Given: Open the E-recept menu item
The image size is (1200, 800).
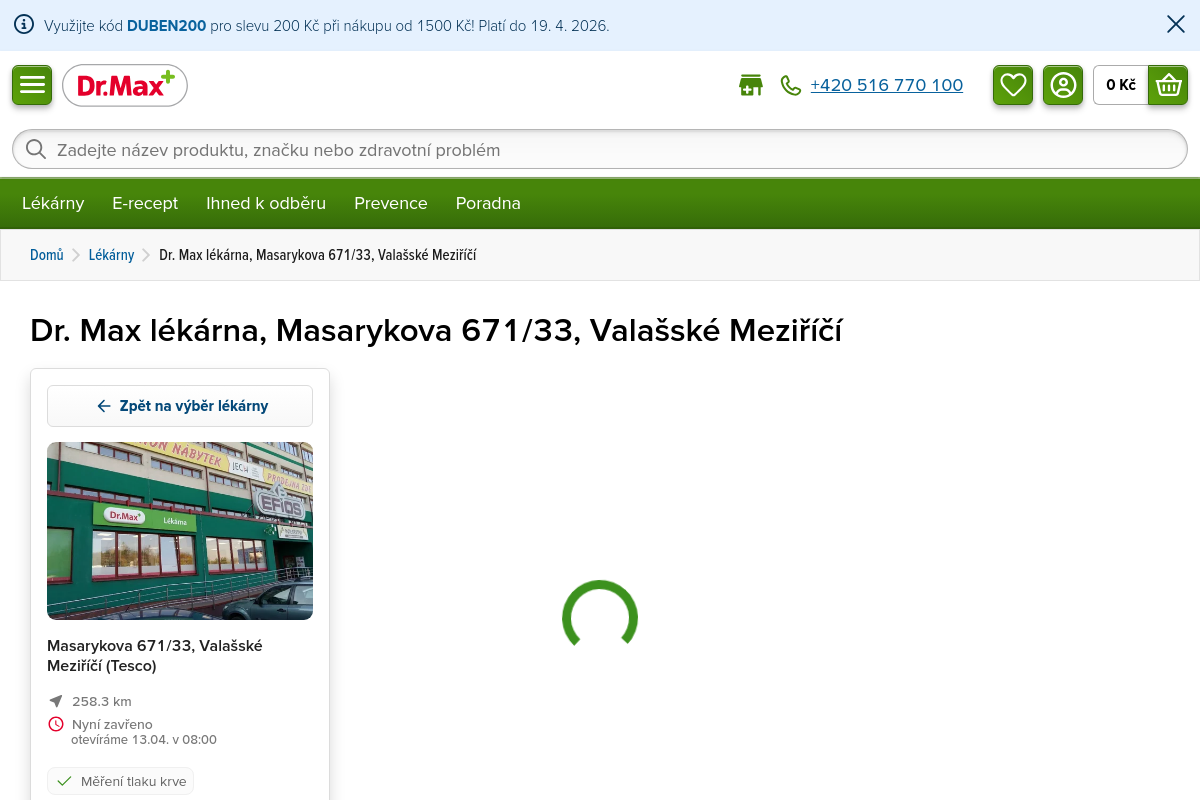Looking at the screenshot, I should click(x=145, y=203).
